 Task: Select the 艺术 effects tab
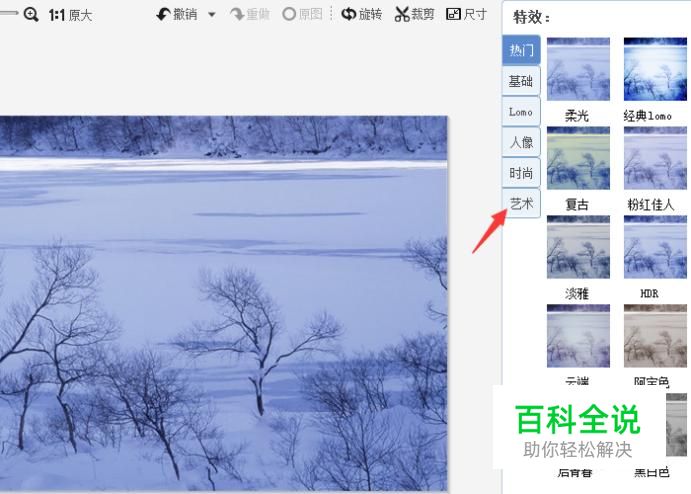[521, 203]
